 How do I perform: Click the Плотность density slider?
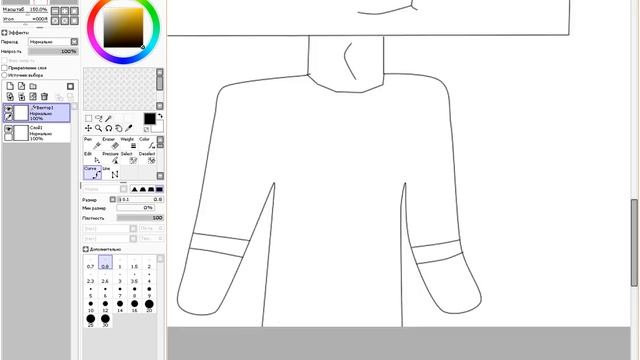[x=140, y=218]
